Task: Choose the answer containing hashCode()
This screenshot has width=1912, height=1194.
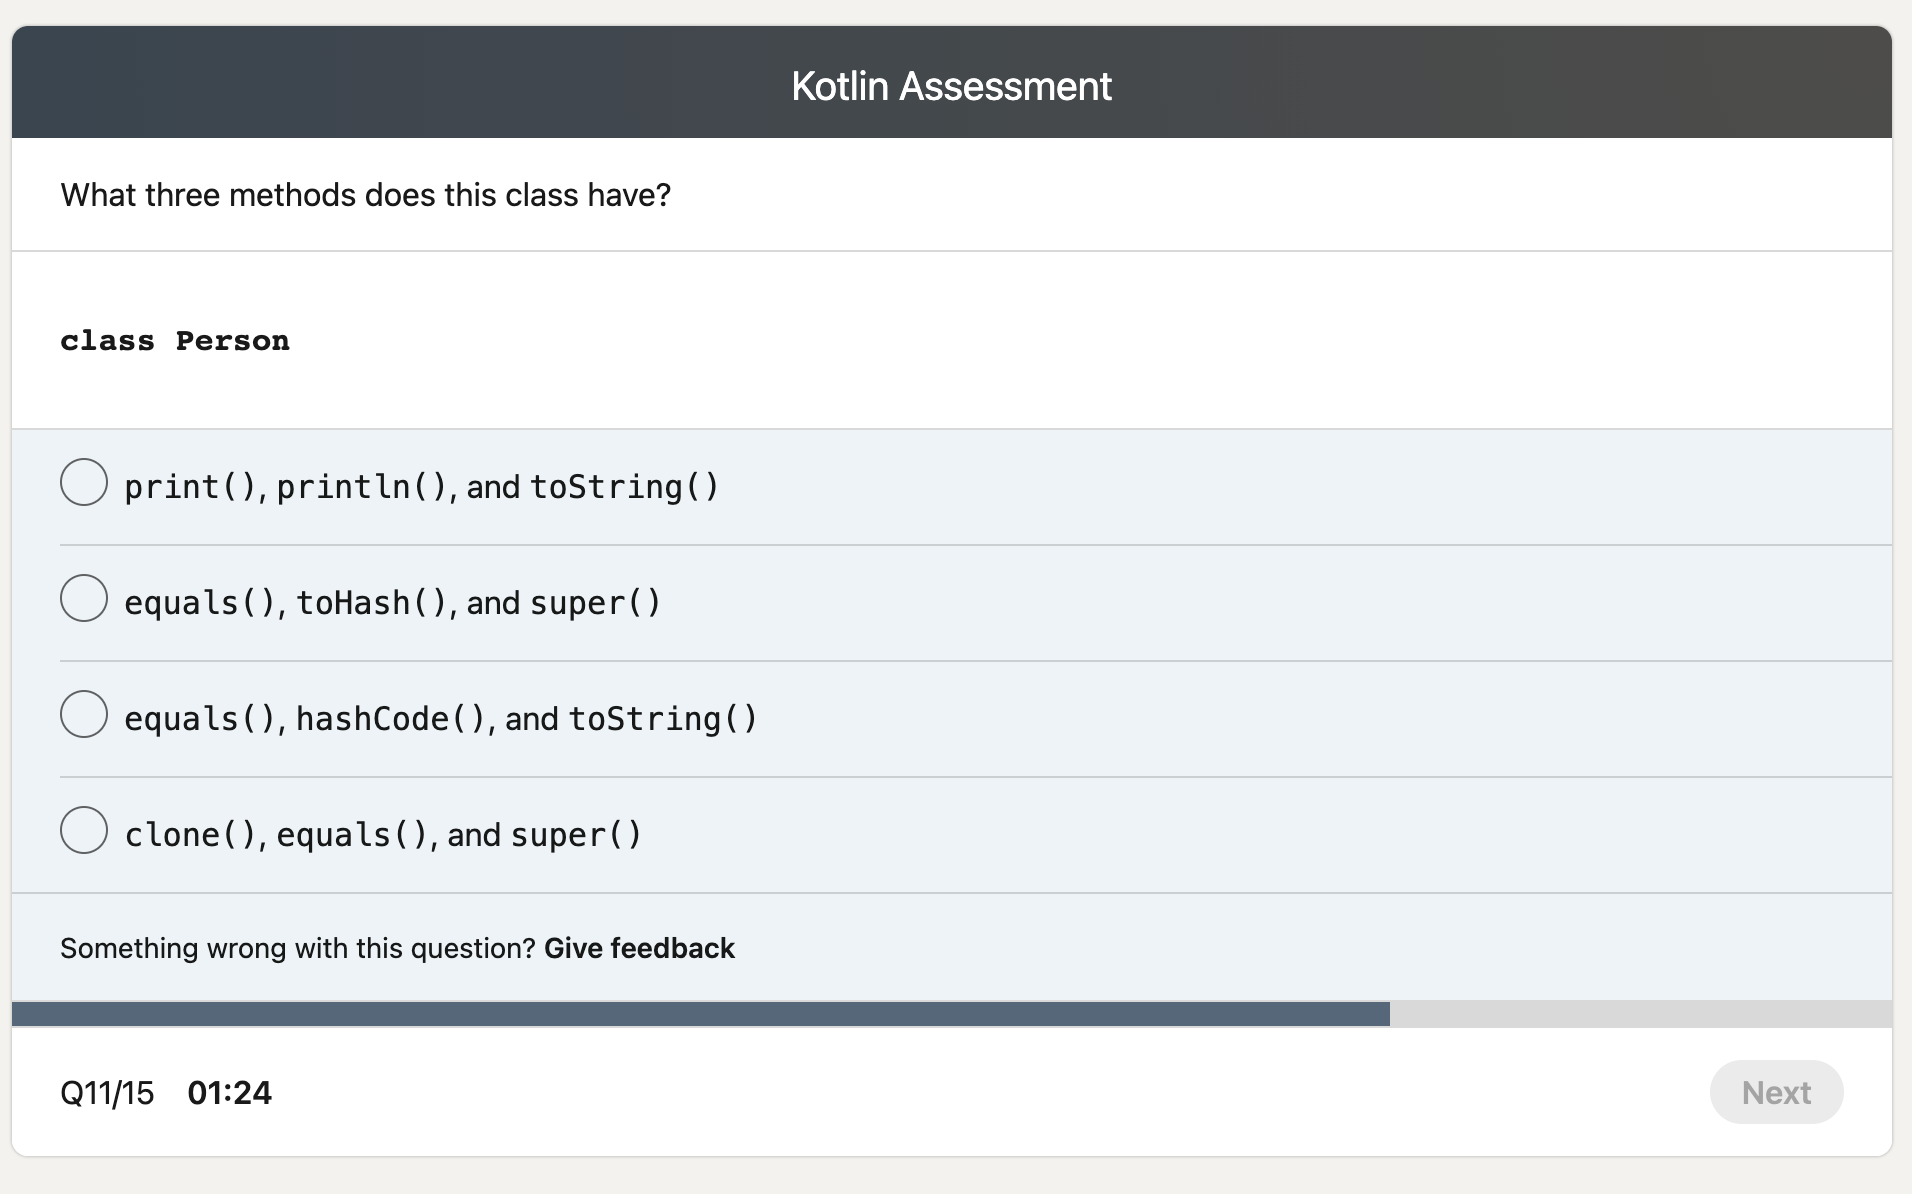Action: point(440,717)
